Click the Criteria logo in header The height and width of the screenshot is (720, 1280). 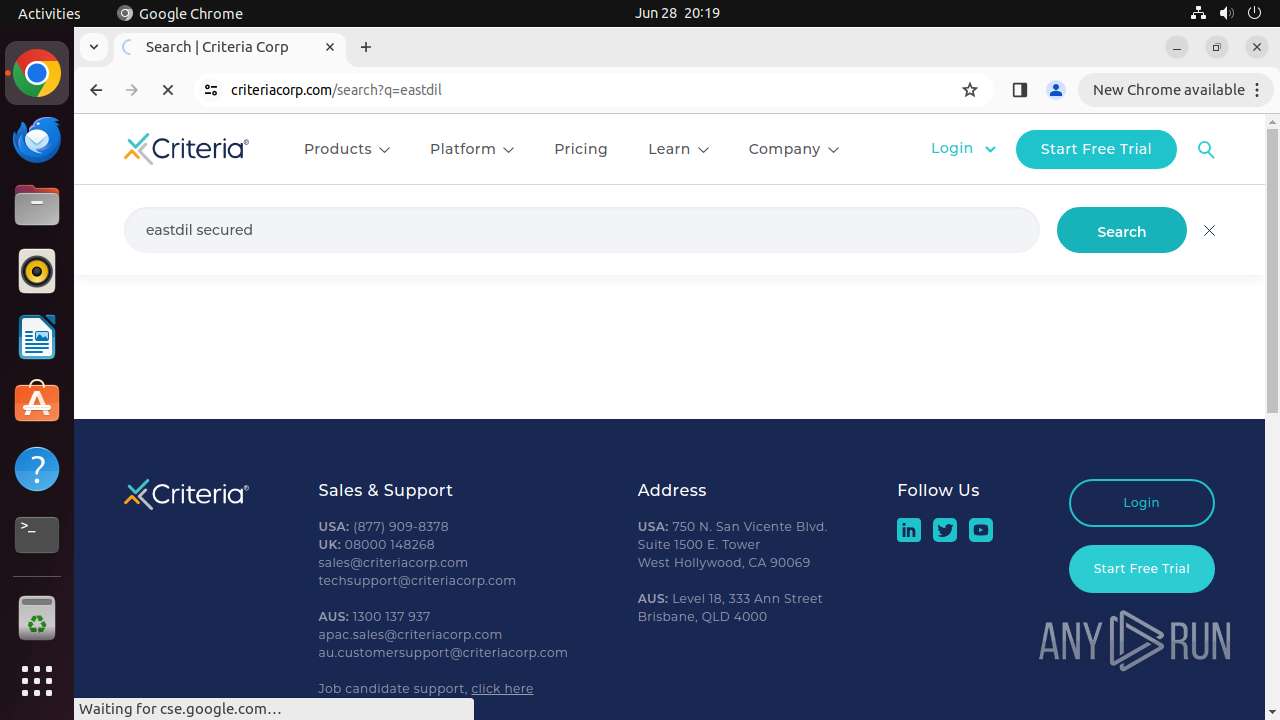(186, 149)
